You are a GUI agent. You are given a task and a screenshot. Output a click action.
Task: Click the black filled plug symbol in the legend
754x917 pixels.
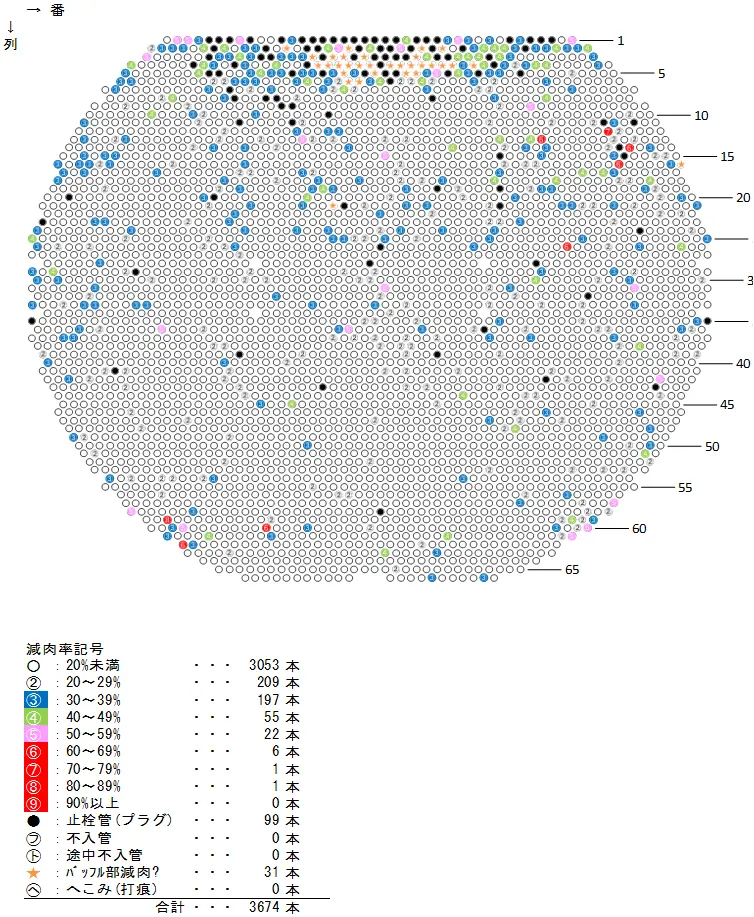coord(34,821)
